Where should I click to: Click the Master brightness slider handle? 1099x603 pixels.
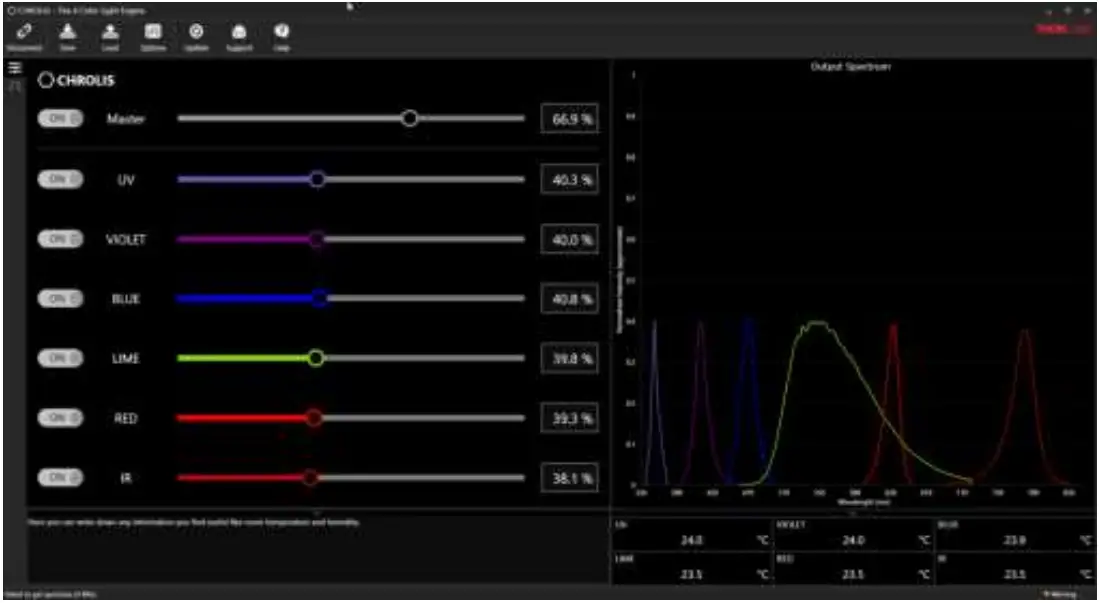click(x=408, y=118)
